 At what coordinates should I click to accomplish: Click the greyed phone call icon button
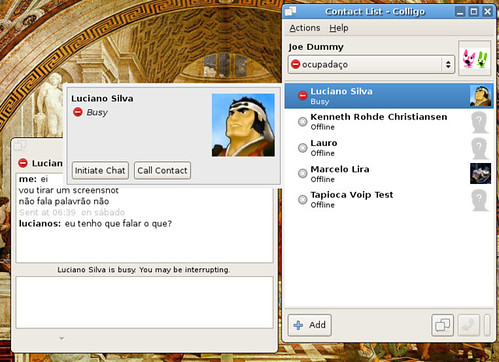[469, 325]
